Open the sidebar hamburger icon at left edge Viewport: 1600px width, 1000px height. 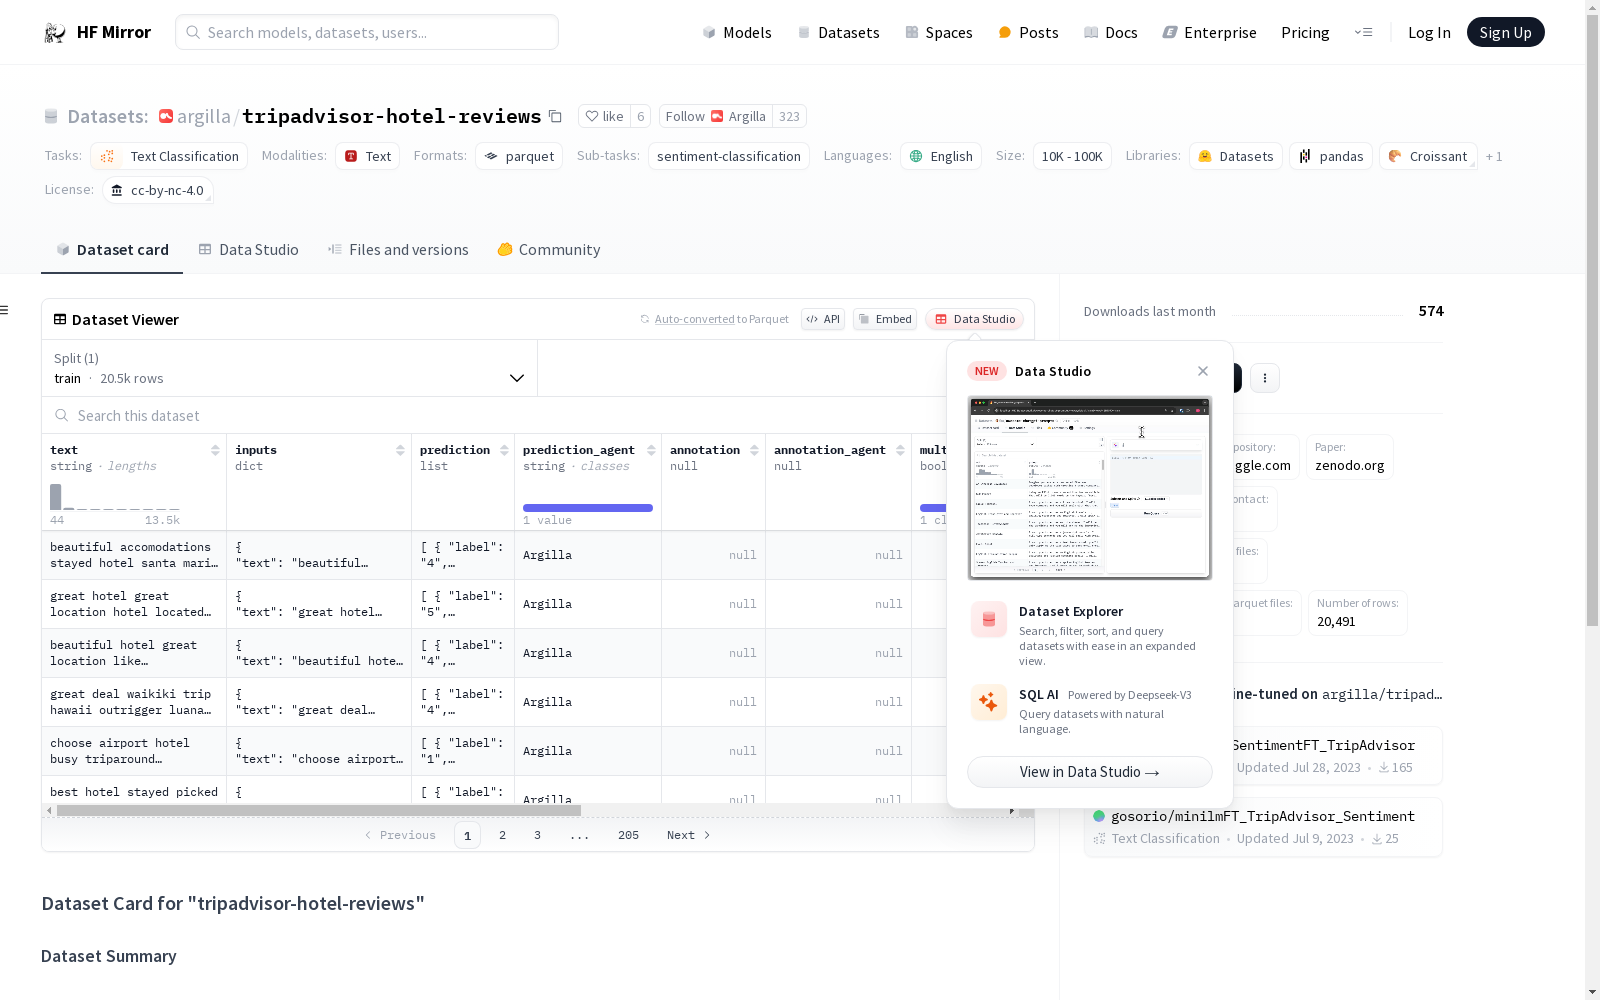pos(5,310)
